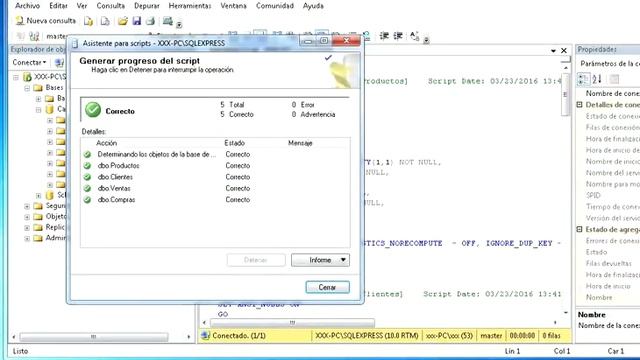Collapse the Detalles de conexión properties section

coord(580,104)
